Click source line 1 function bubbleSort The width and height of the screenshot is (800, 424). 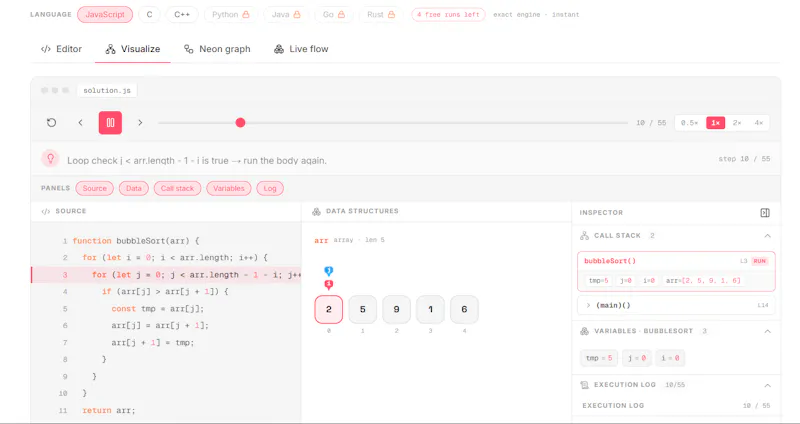(x=166, y=241)
